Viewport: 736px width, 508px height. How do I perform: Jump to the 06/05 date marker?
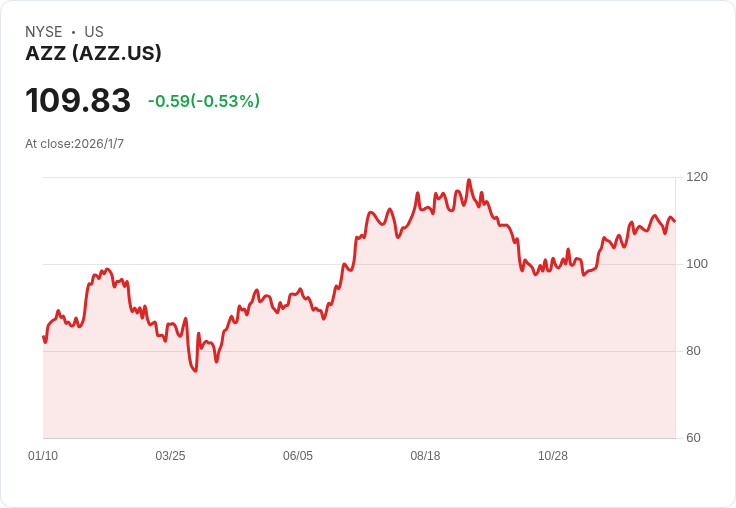coord(298,456)
